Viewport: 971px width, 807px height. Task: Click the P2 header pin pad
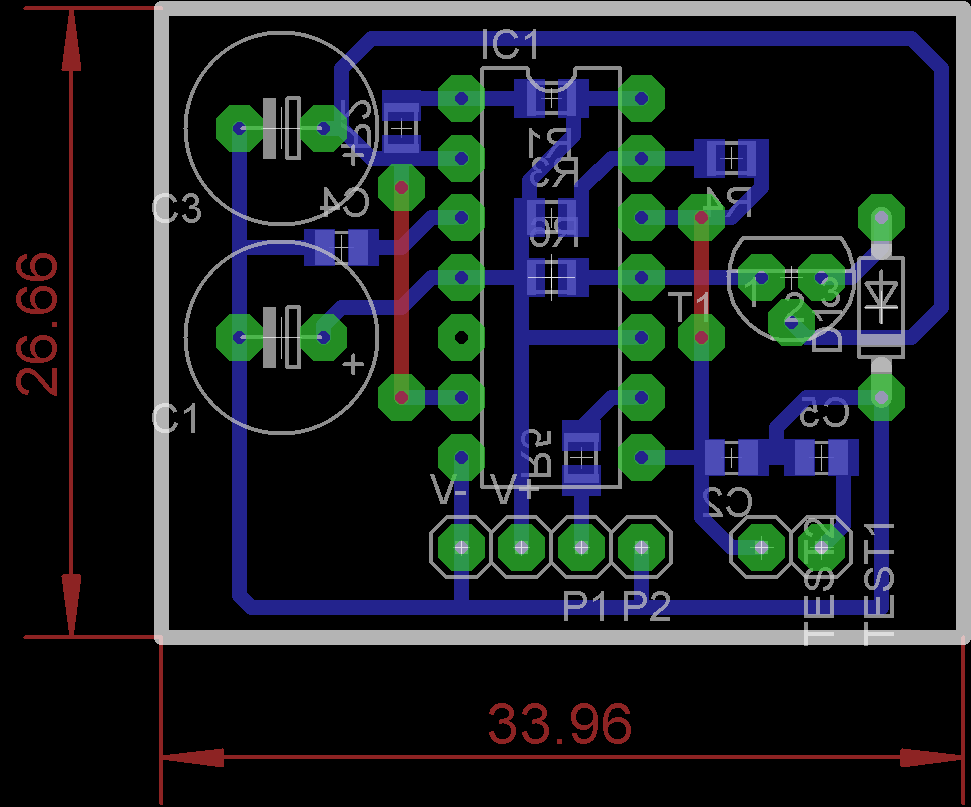(x=641, y=547)
